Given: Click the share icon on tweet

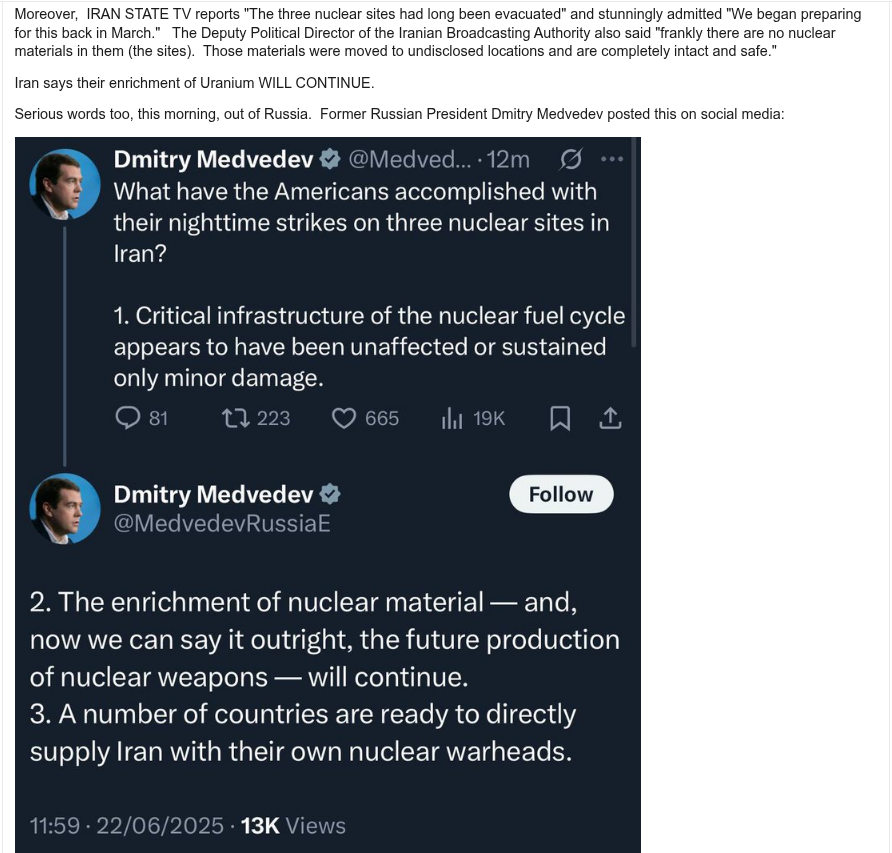Looking at the screenshot, I should pos(610,418).
